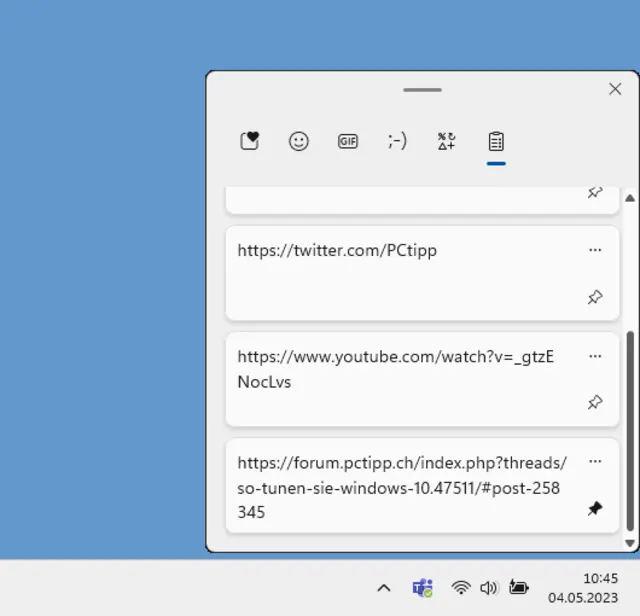Switch to the Emoji tab
This screenshot has width=640, height=616.
298,141
